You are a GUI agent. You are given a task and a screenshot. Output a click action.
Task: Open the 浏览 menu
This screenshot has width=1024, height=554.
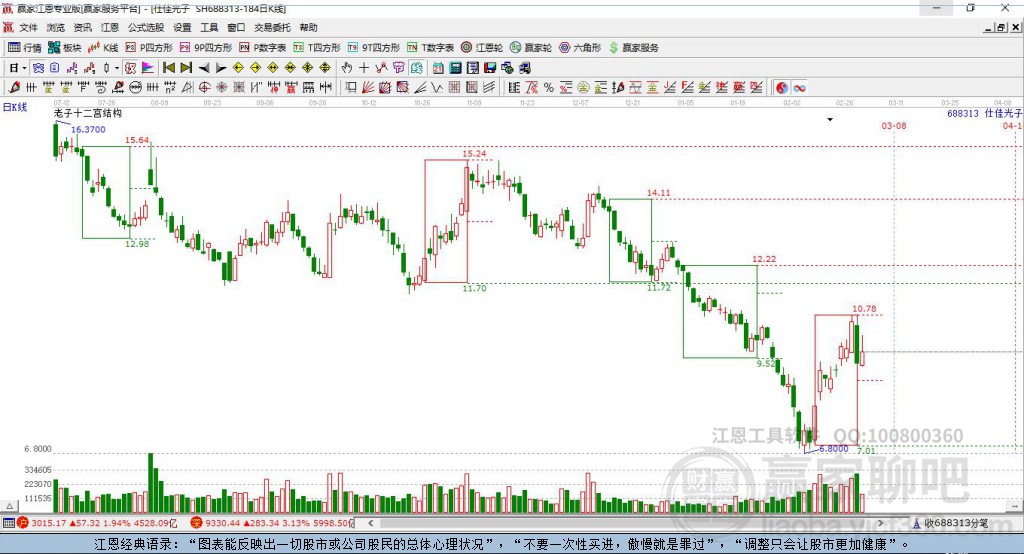click(x=56, y=27)
